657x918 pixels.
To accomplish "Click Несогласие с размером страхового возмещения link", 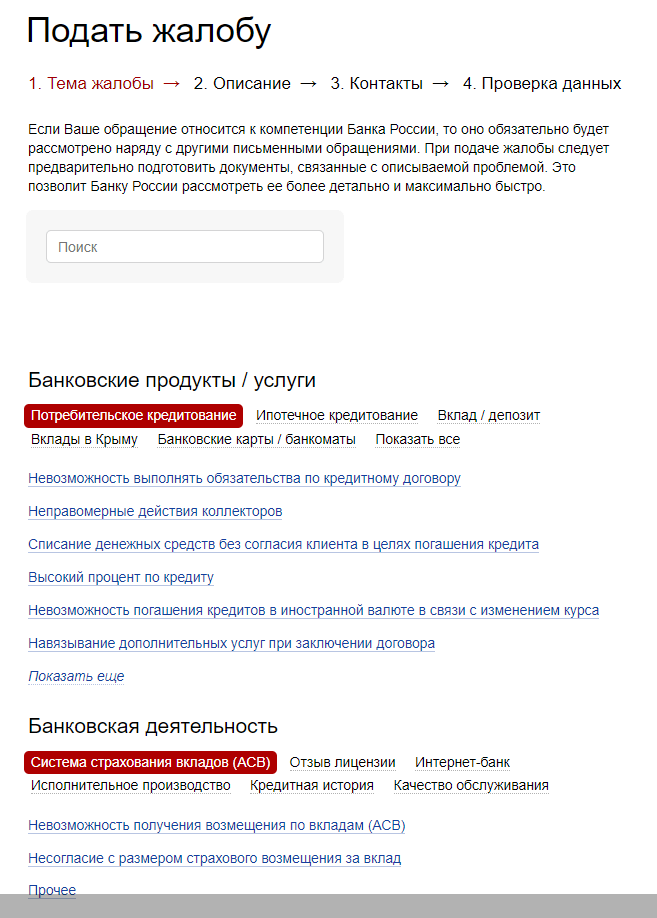I will pyautogui.click(x=214, y=859).
